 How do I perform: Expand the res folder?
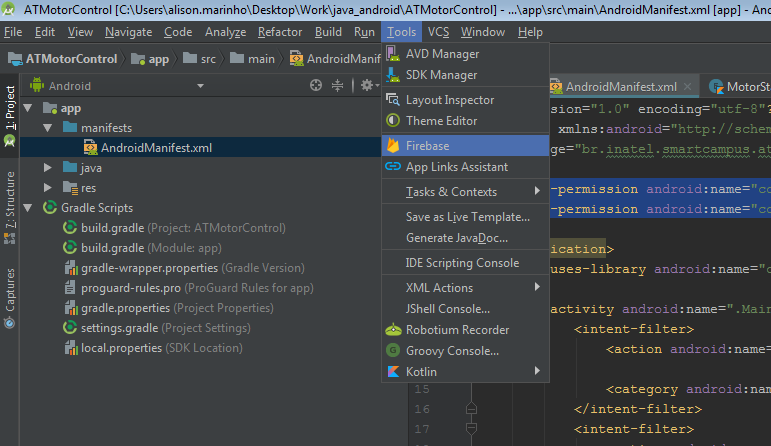pos(48,188)
